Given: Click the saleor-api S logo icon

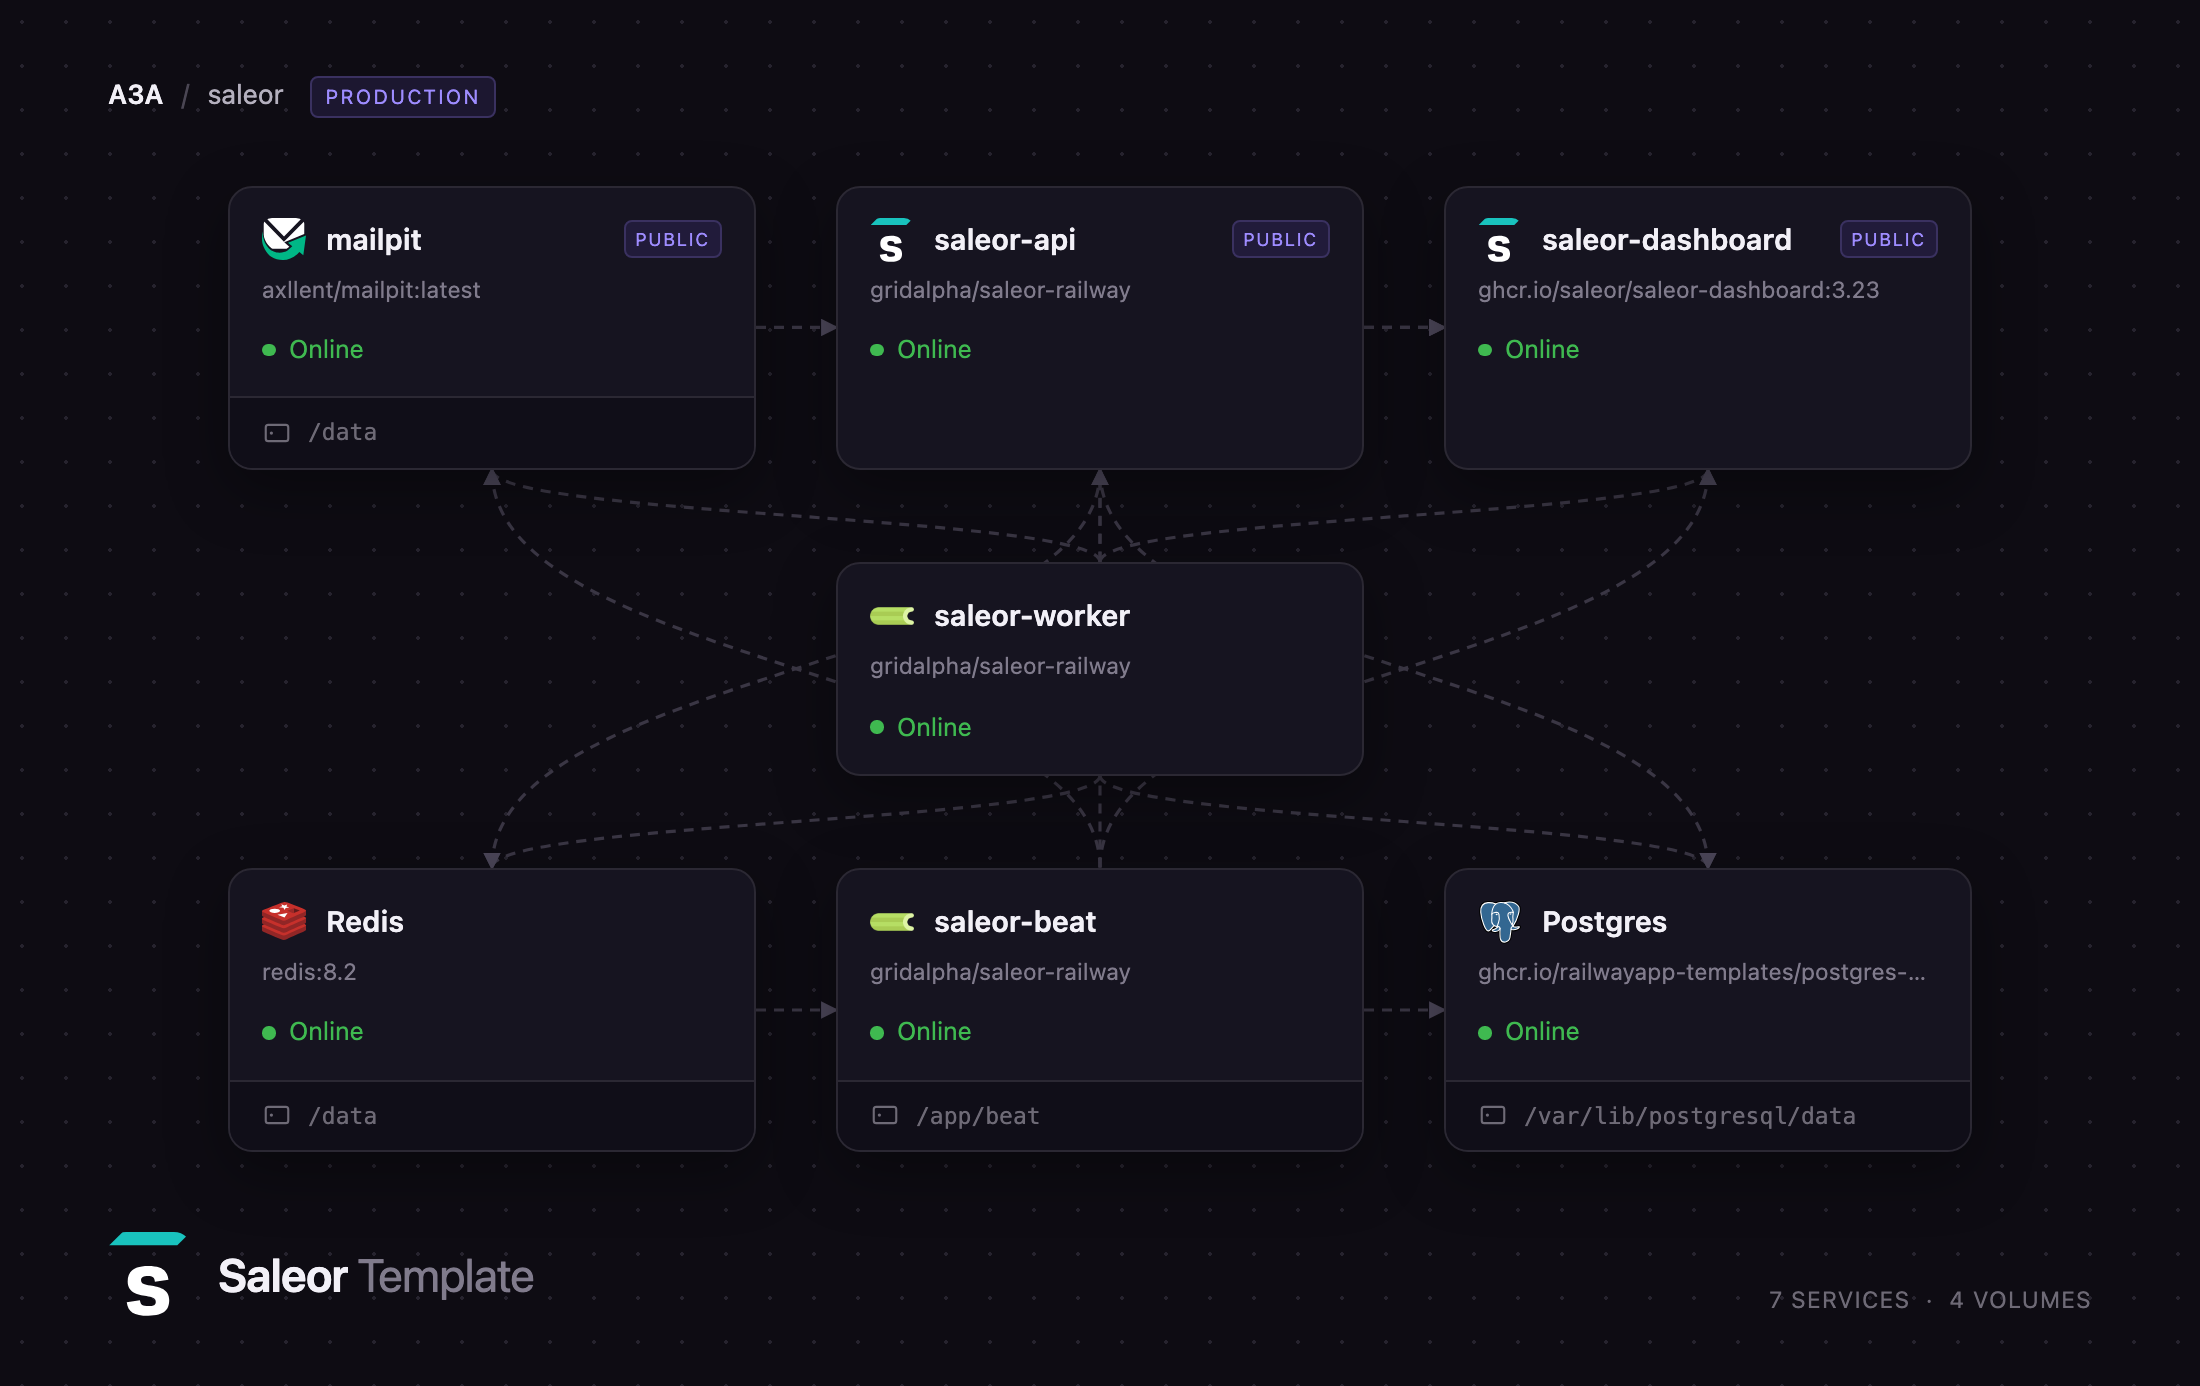Looking at the screenshot, I should coord(891,240).
